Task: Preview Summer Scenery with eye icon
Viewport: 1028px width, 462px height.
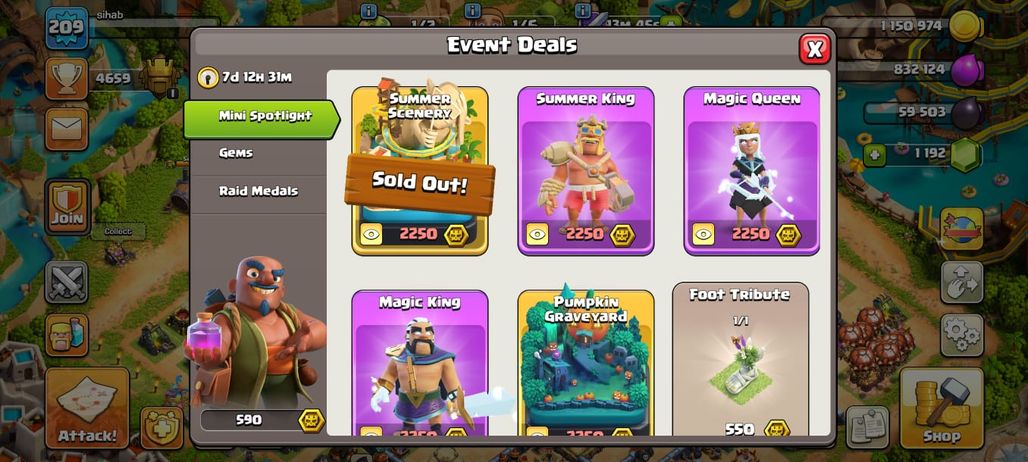Action: pyautogui.click(x=371, y=234)
